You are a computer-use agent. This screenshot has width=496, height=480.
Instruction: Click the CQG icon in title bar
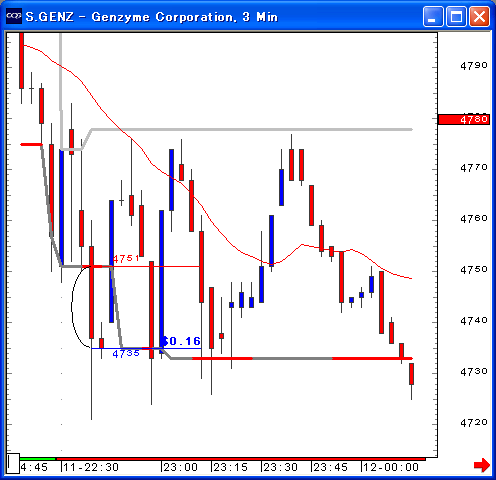click(14, 16)
